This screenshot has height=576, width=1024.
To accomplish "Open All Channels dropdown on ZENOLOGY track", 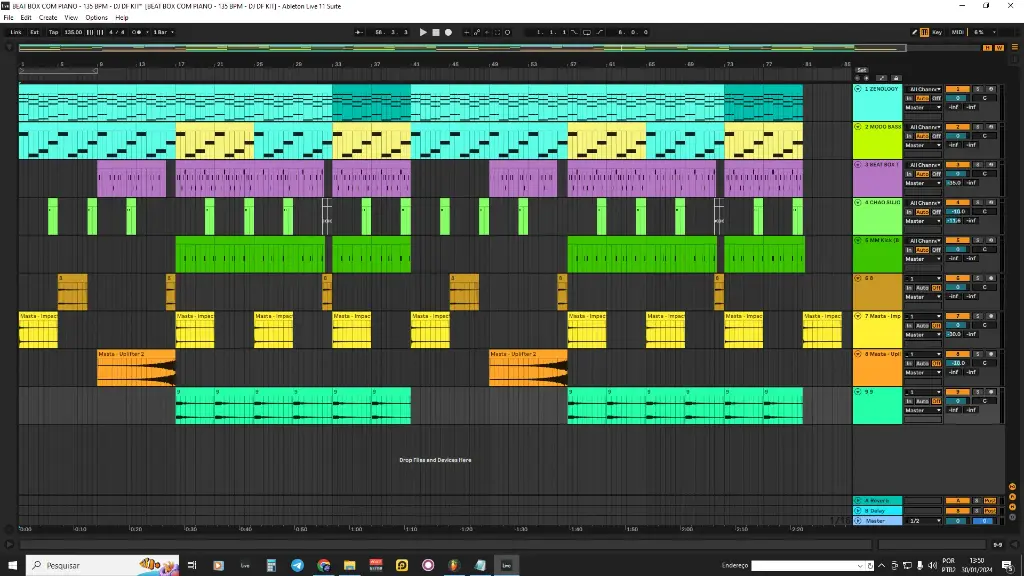I will coord(923,89).
